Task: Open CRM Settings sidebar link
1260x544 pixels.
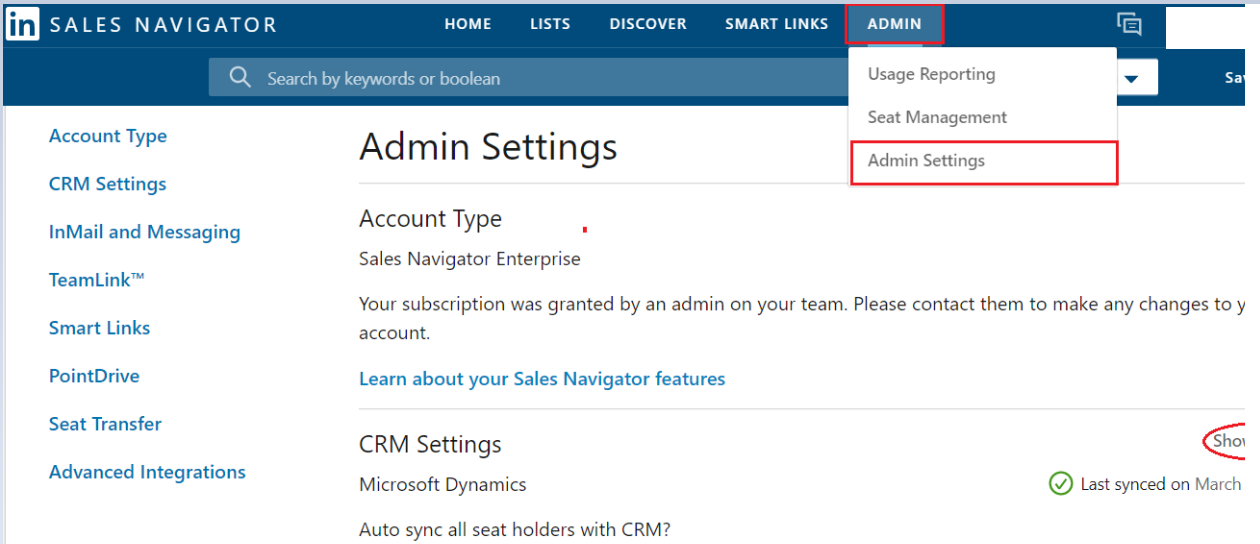Action: [108, 184]
